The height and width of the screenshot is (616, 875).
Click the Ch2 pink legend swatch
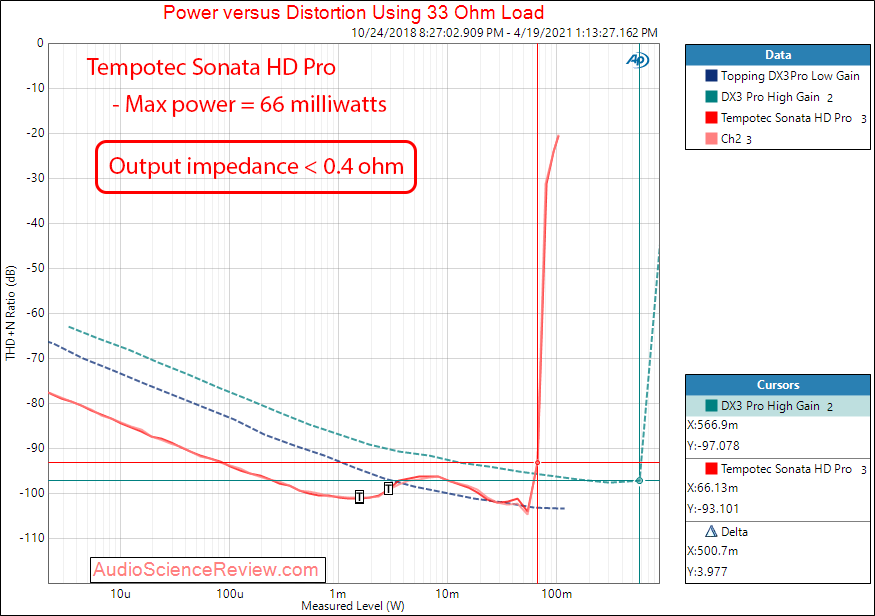point(711,138)
